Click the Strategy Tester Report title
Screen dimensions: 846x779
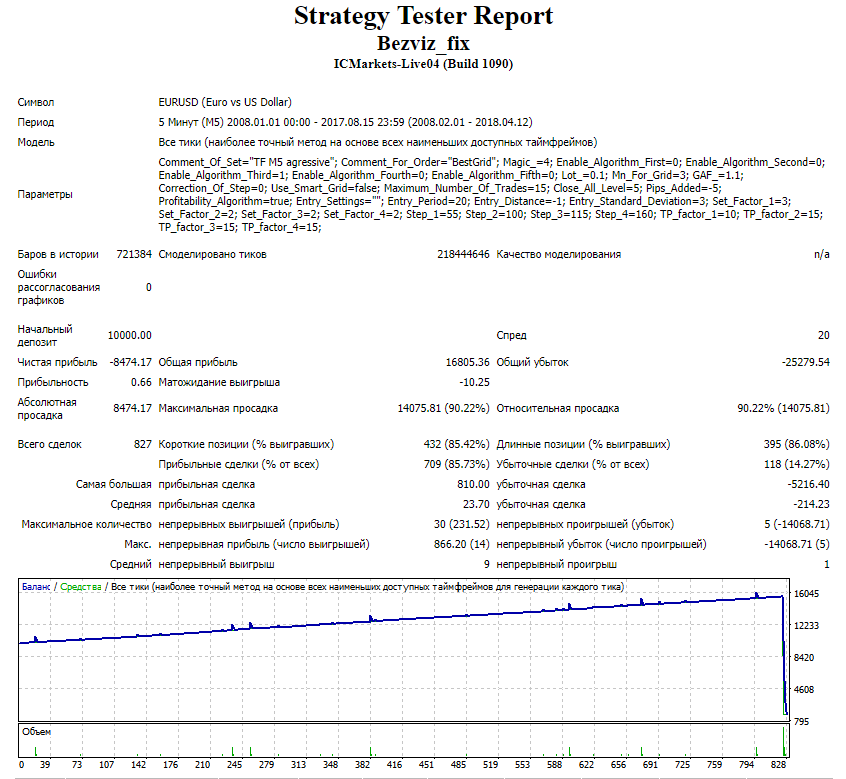pos(423,17)
